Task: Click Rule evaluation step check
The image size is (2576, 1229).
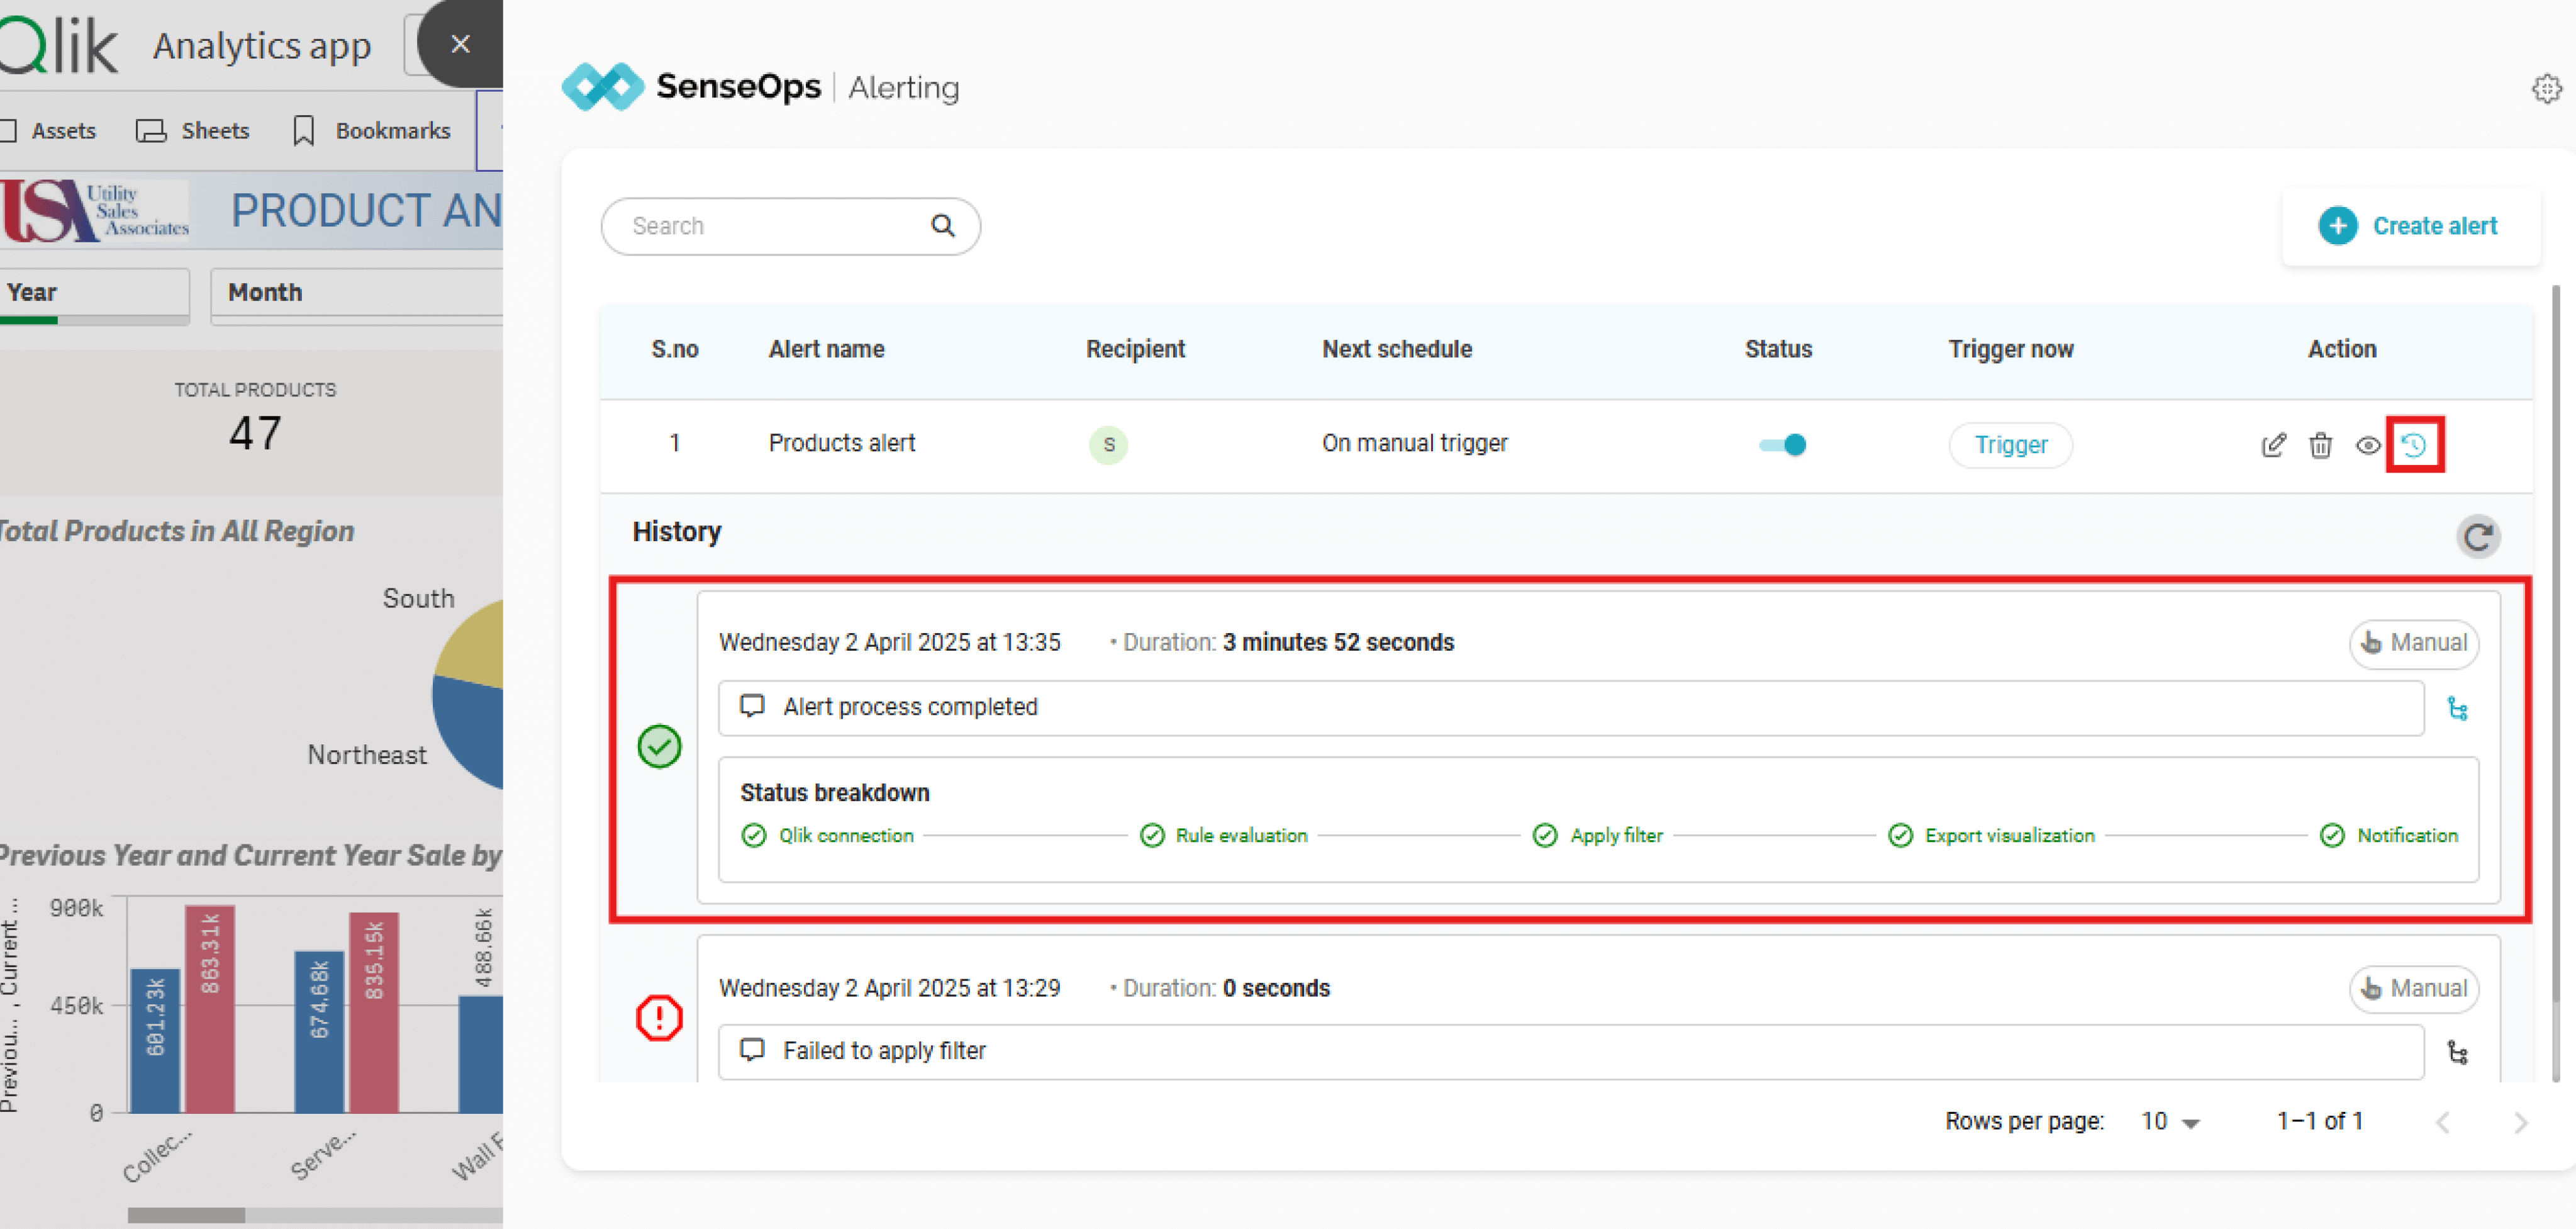Action: (1152, 835)
